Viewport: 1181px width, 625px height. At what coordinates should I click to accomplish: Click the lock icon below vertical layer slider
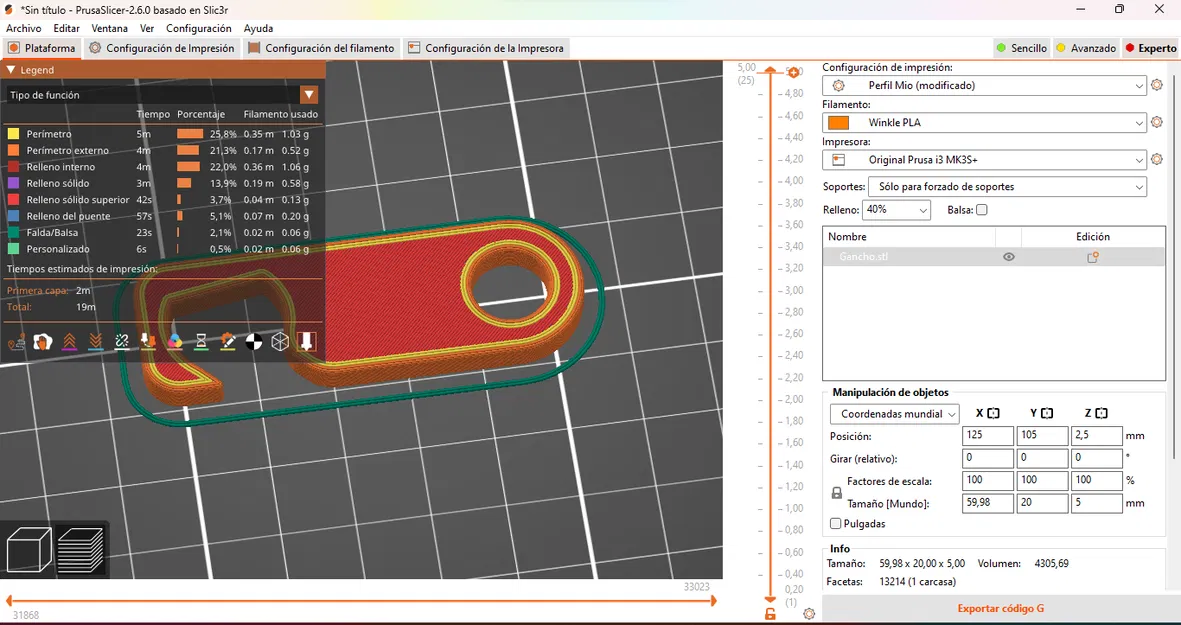[x=770, y=613]
